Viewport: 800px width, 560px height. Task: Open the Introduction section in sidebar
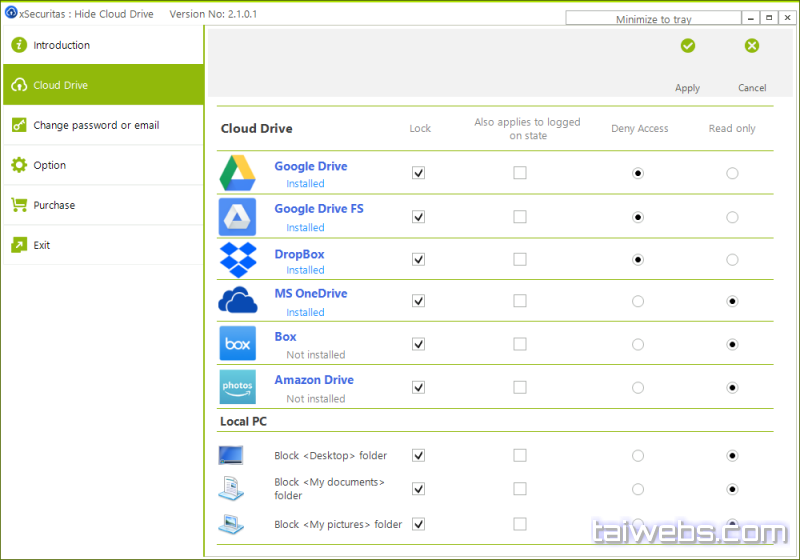click(x=61, y=45)
